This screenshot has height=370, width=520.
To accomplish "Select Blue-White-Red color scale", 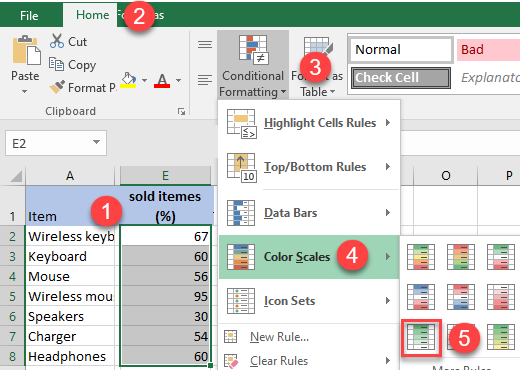I will coord(421,297).
